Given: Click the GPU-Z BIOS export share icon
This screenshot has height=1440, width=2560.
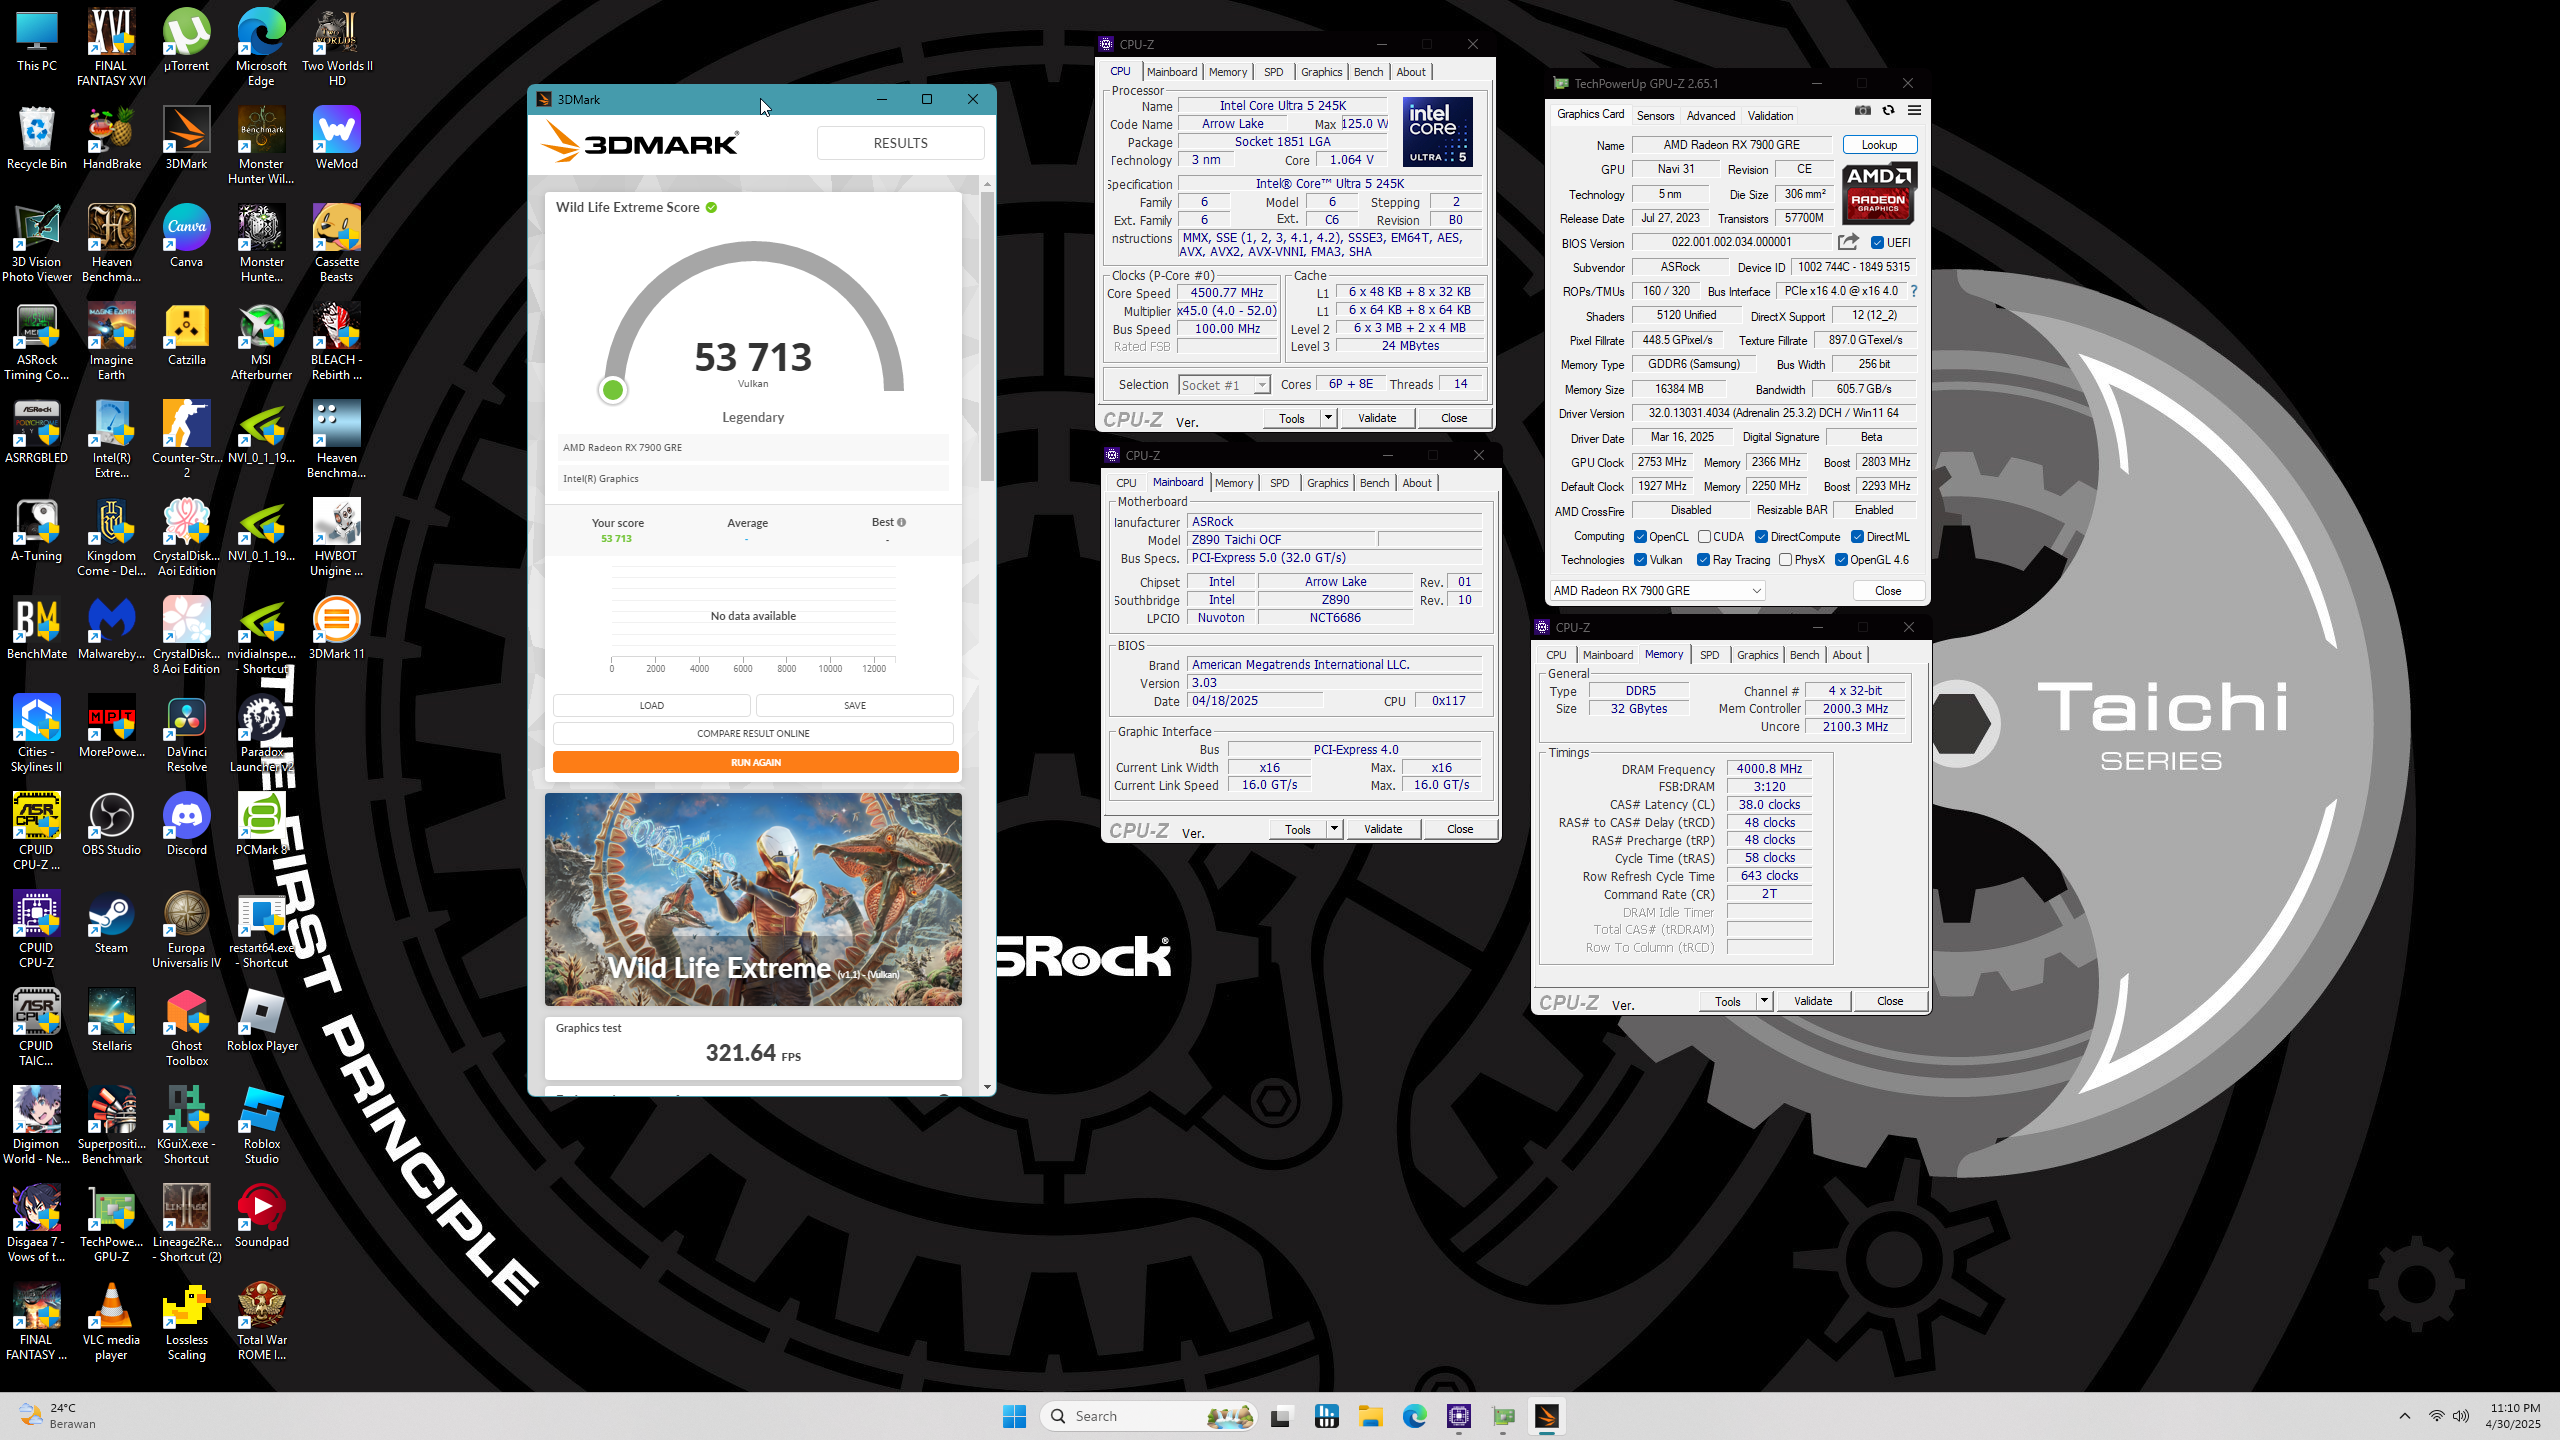Looking at the screenshot, I should pos(1848,242).
